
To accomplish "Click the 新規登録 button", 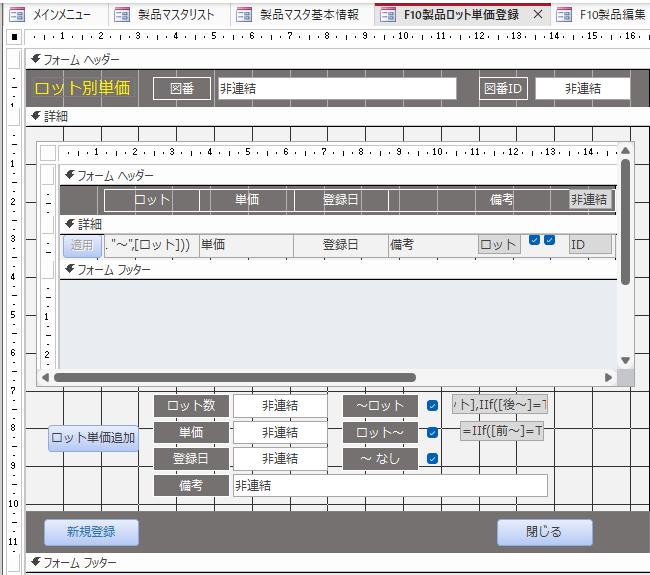I will click(x=91, y=532).
